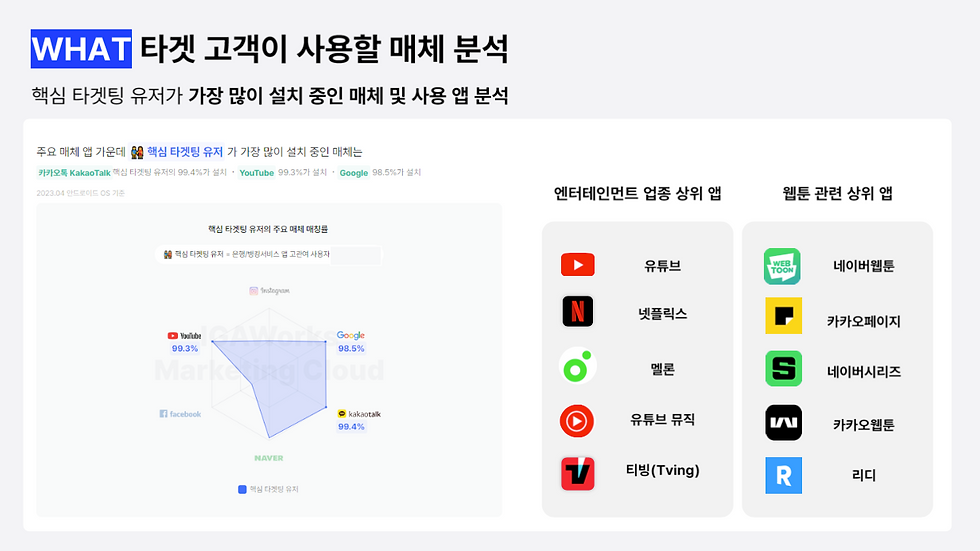Click the Melon app icon
The width and height of the screenshot is (980, 551).
pyautogui.click(x=578, y=365)
